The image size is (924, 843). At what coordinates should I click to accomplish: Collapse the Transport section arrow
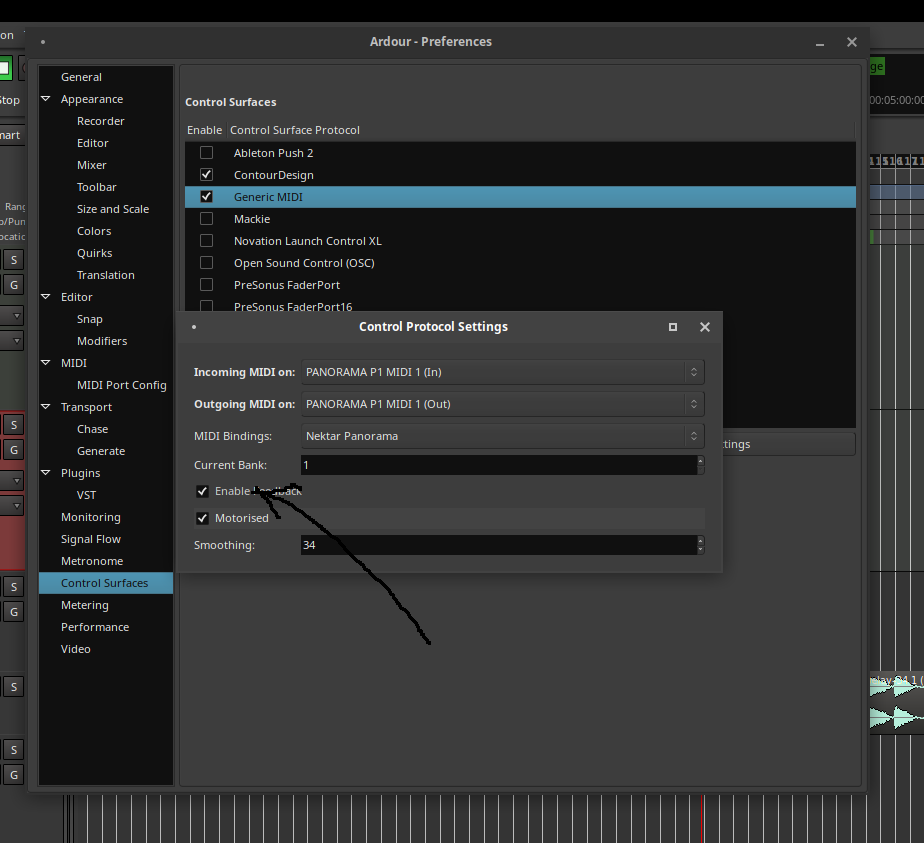[x=46, y=407]
